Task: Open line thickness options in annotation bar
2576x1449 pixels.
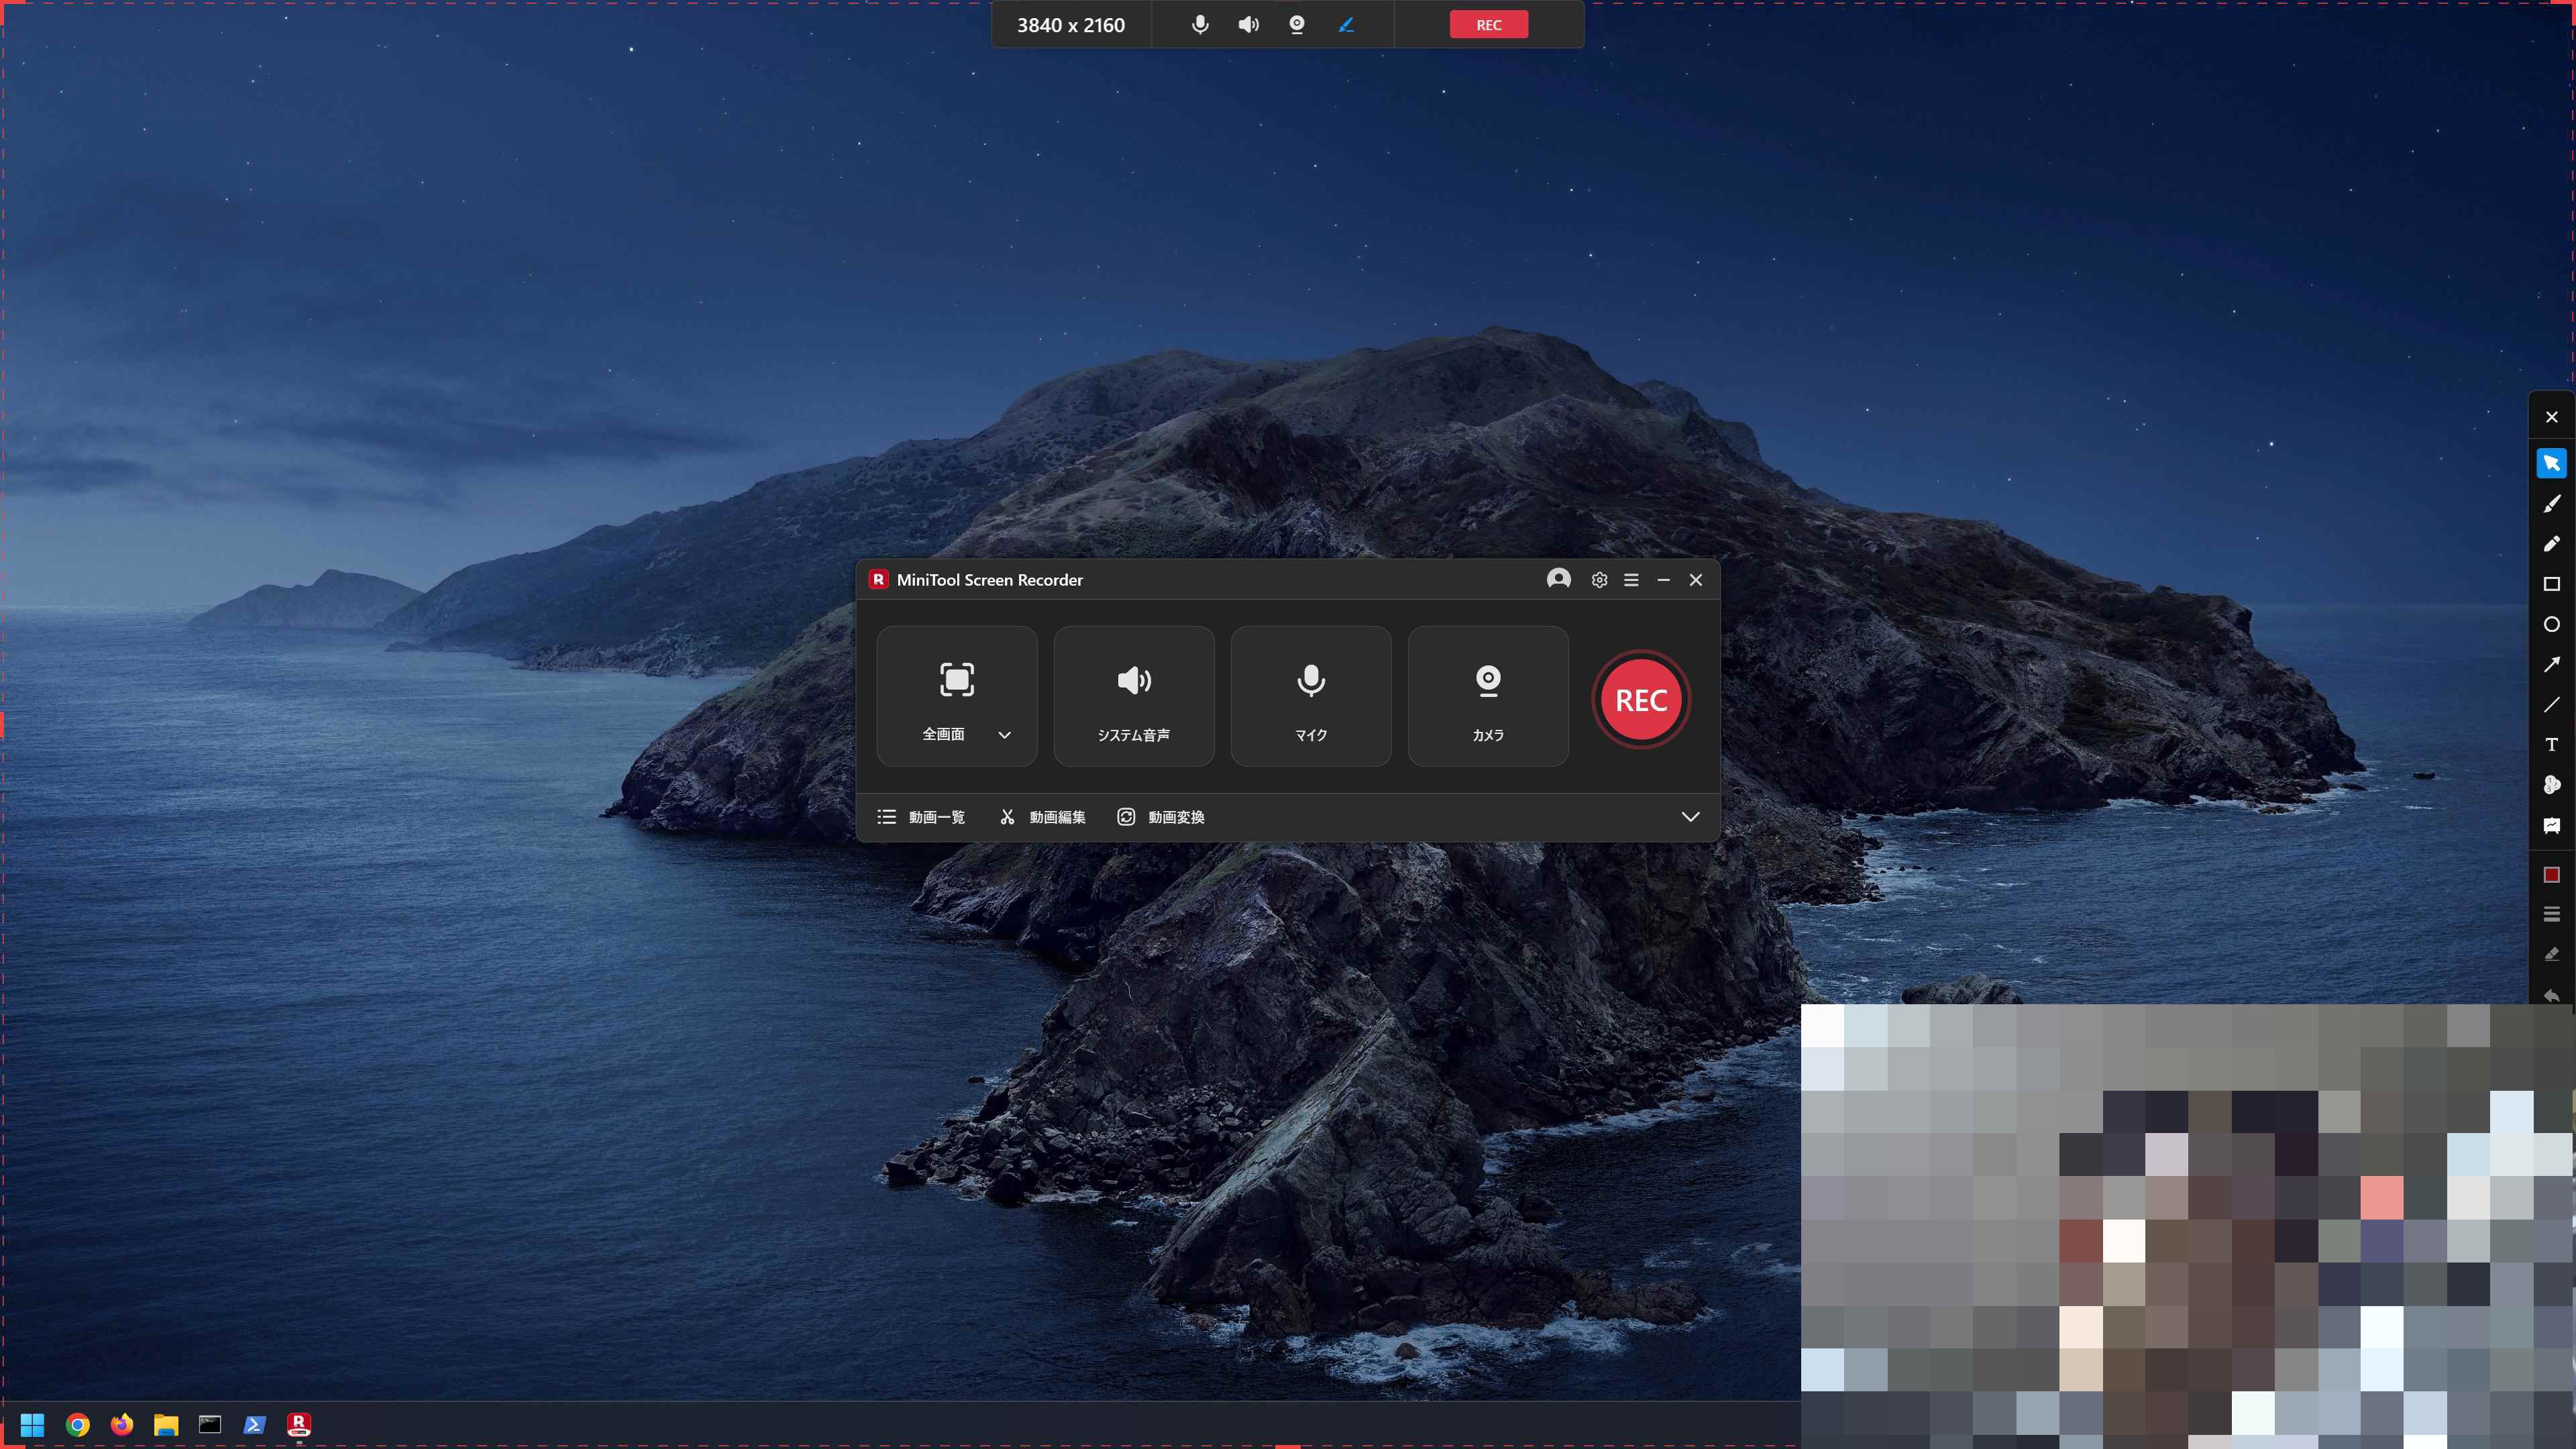Action: (x=2551, y=914)
